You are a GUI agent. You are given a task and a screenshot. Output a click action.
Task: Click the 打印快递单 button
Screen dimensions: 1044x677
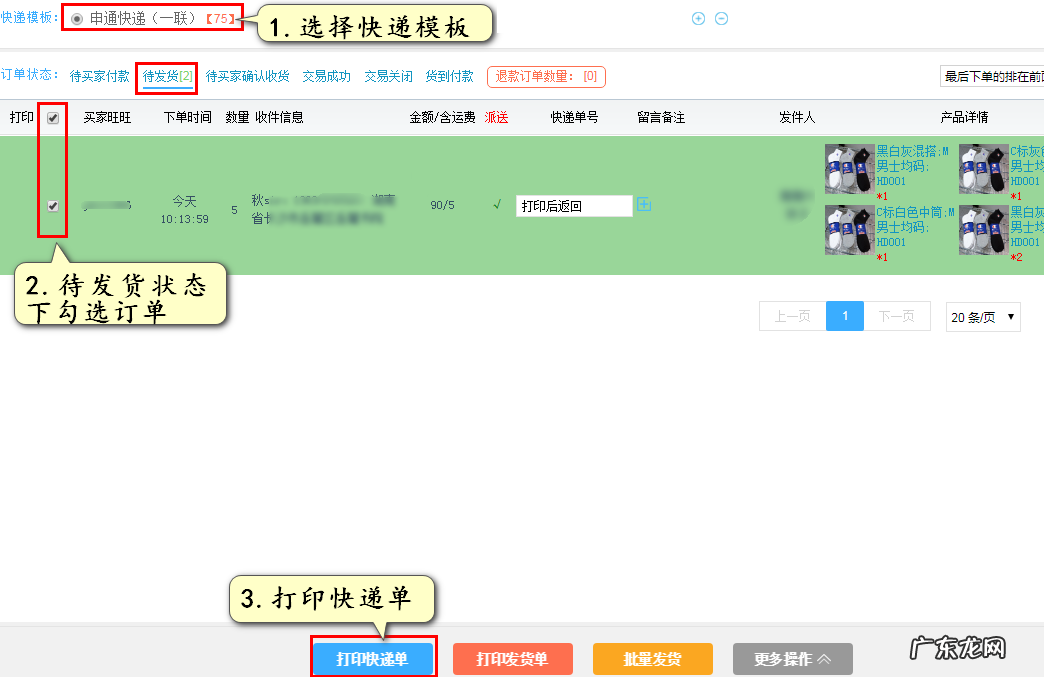[x=373, y=659]
